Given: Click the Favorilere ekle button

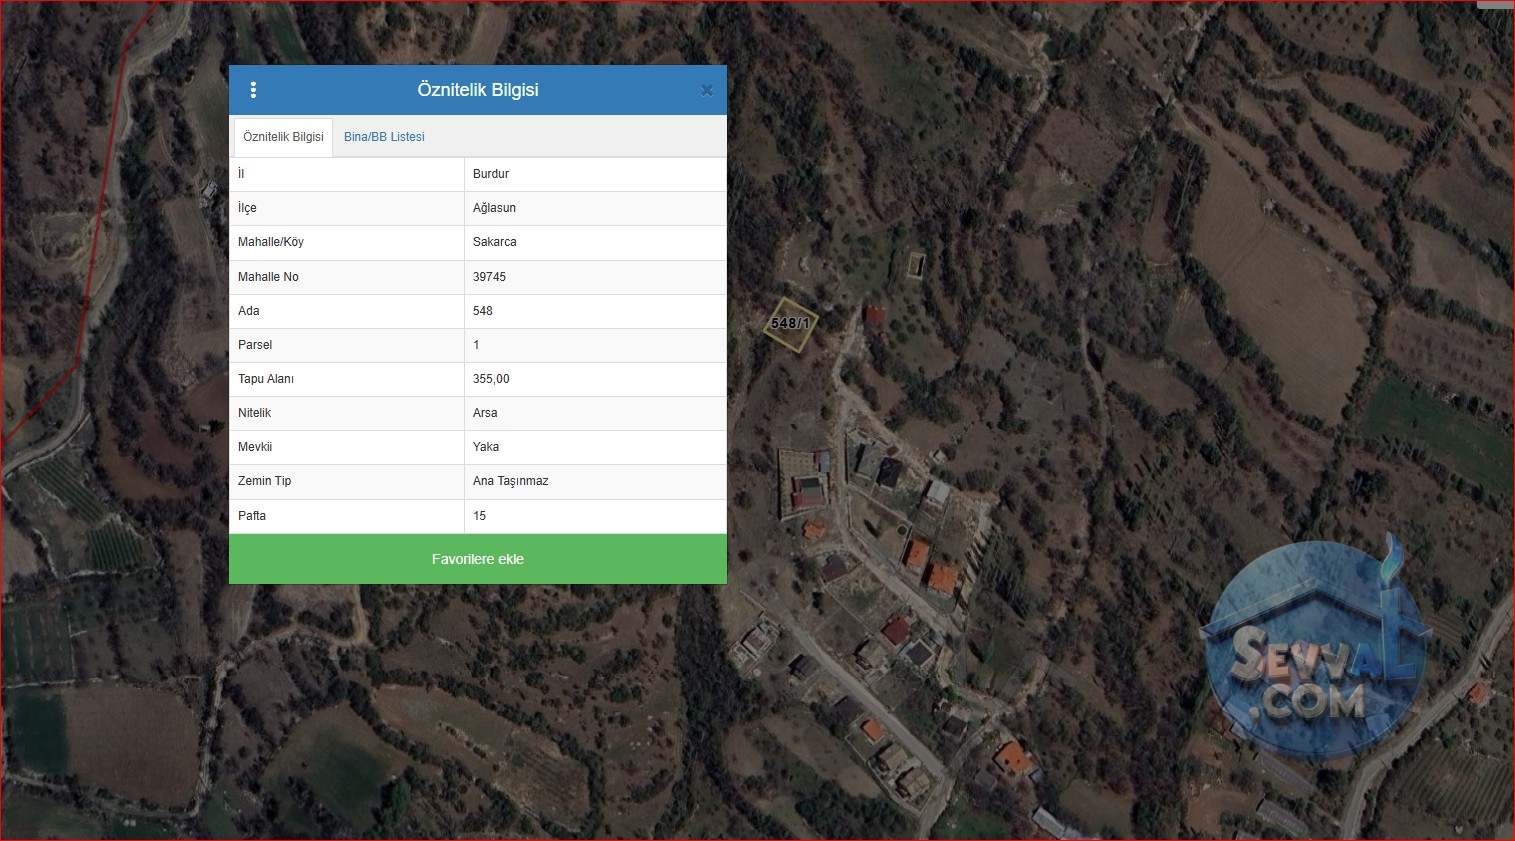Looking at the screenshot, I should tap(478, 559).
